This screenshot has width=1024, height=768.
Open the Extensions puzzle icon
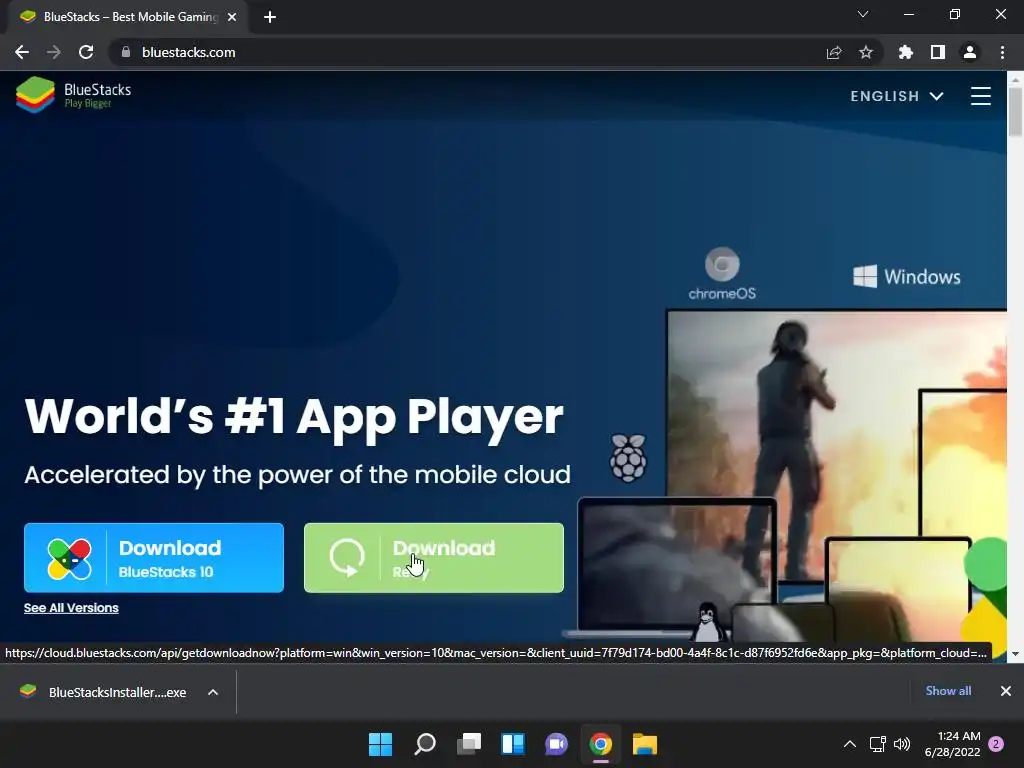[906, 52]
